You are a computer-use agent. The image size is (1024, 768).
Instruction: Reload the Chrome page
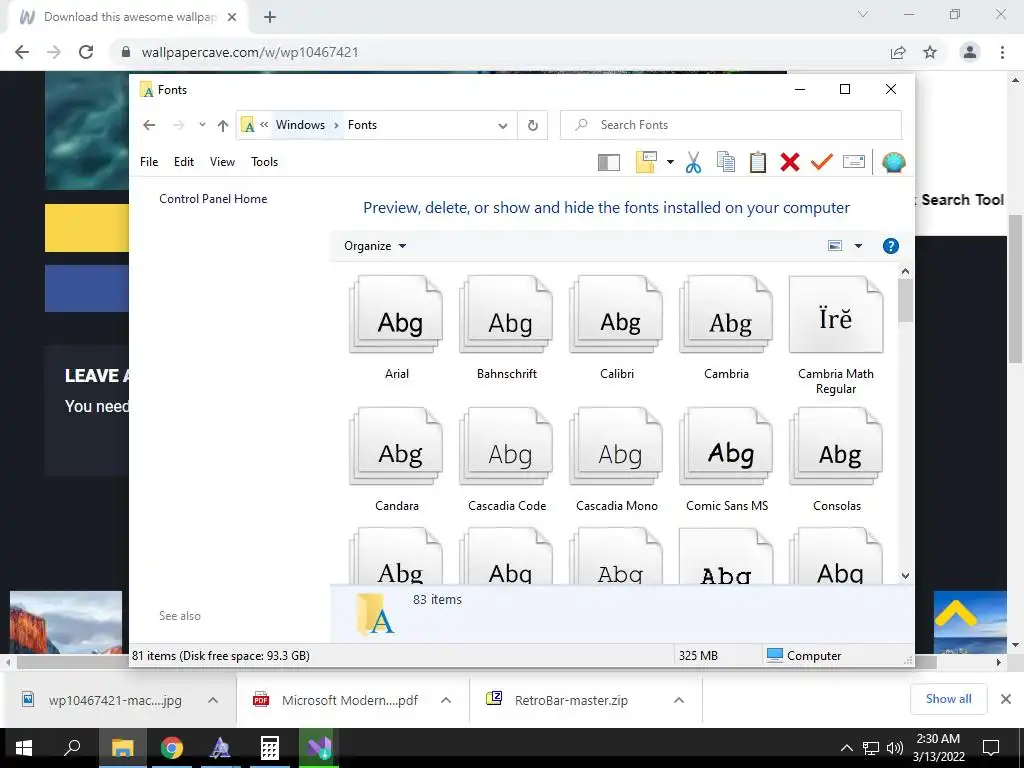(x=86, y=52)
